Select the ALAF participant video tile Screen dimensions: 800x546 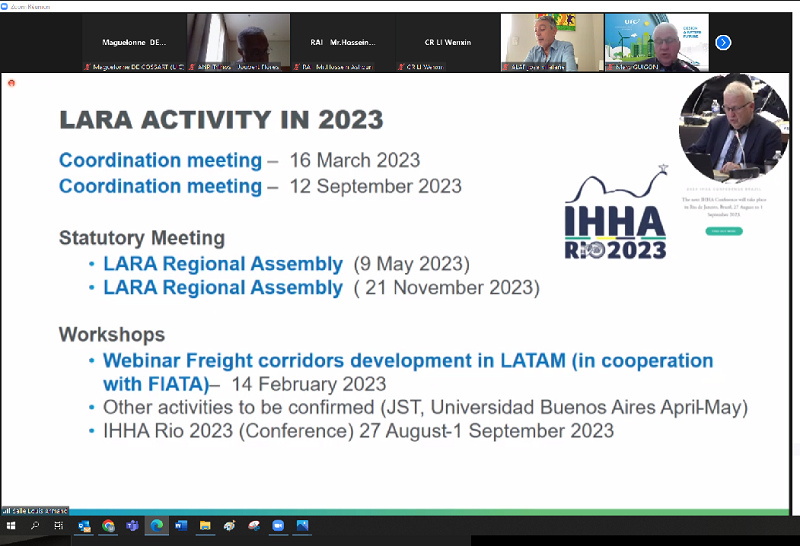[x=552, y=42]
